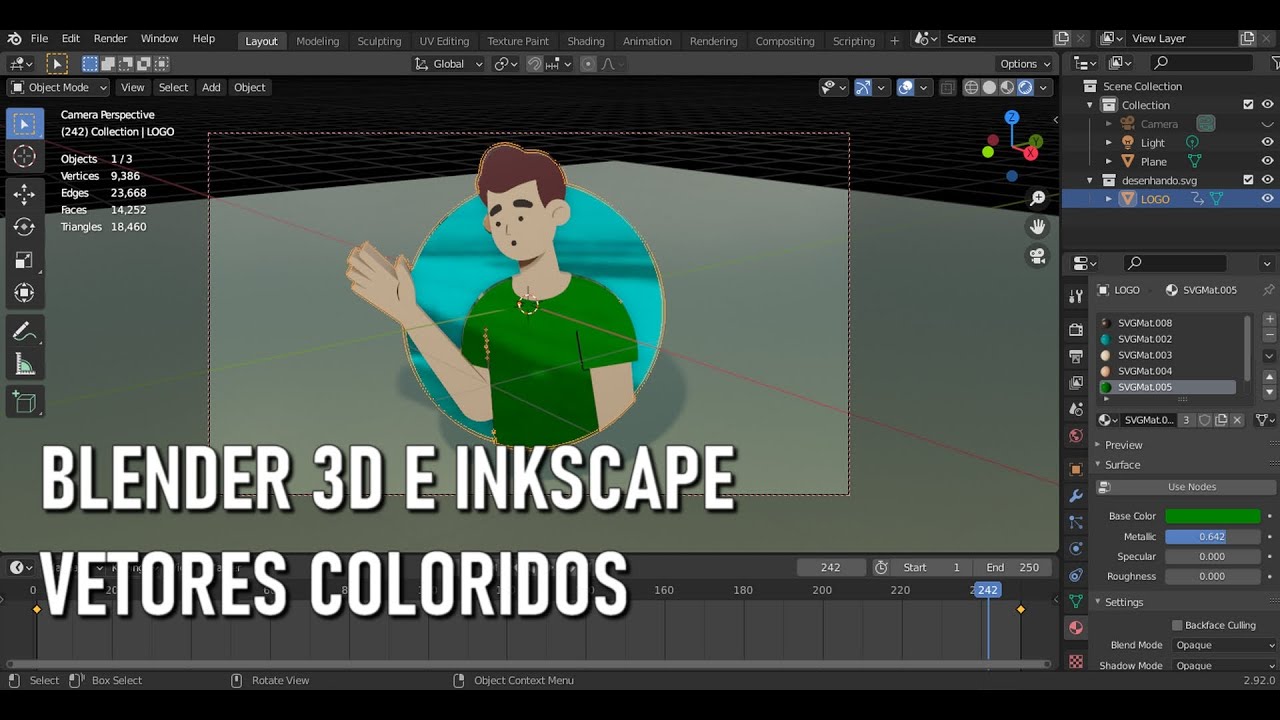Open the File menu

click(39, 39)
